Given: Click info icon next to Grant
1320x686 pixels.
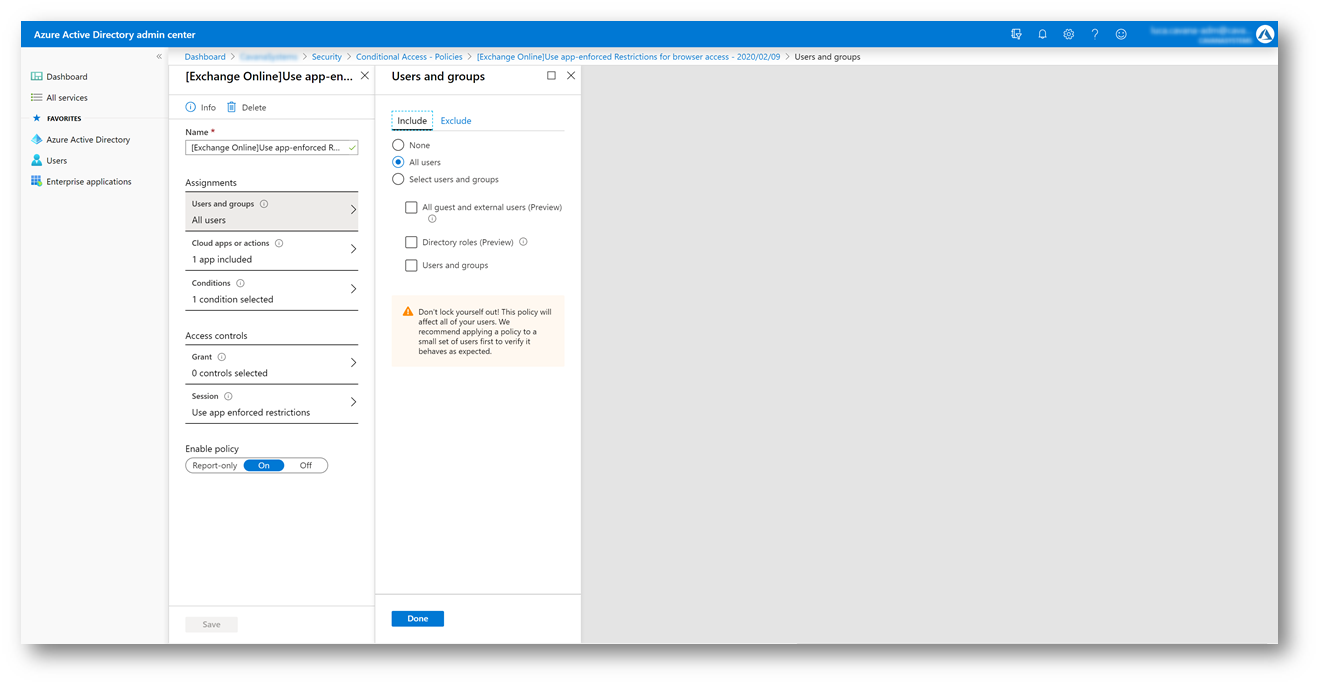Looking at the screenshot, I should (x=222, y=357).
